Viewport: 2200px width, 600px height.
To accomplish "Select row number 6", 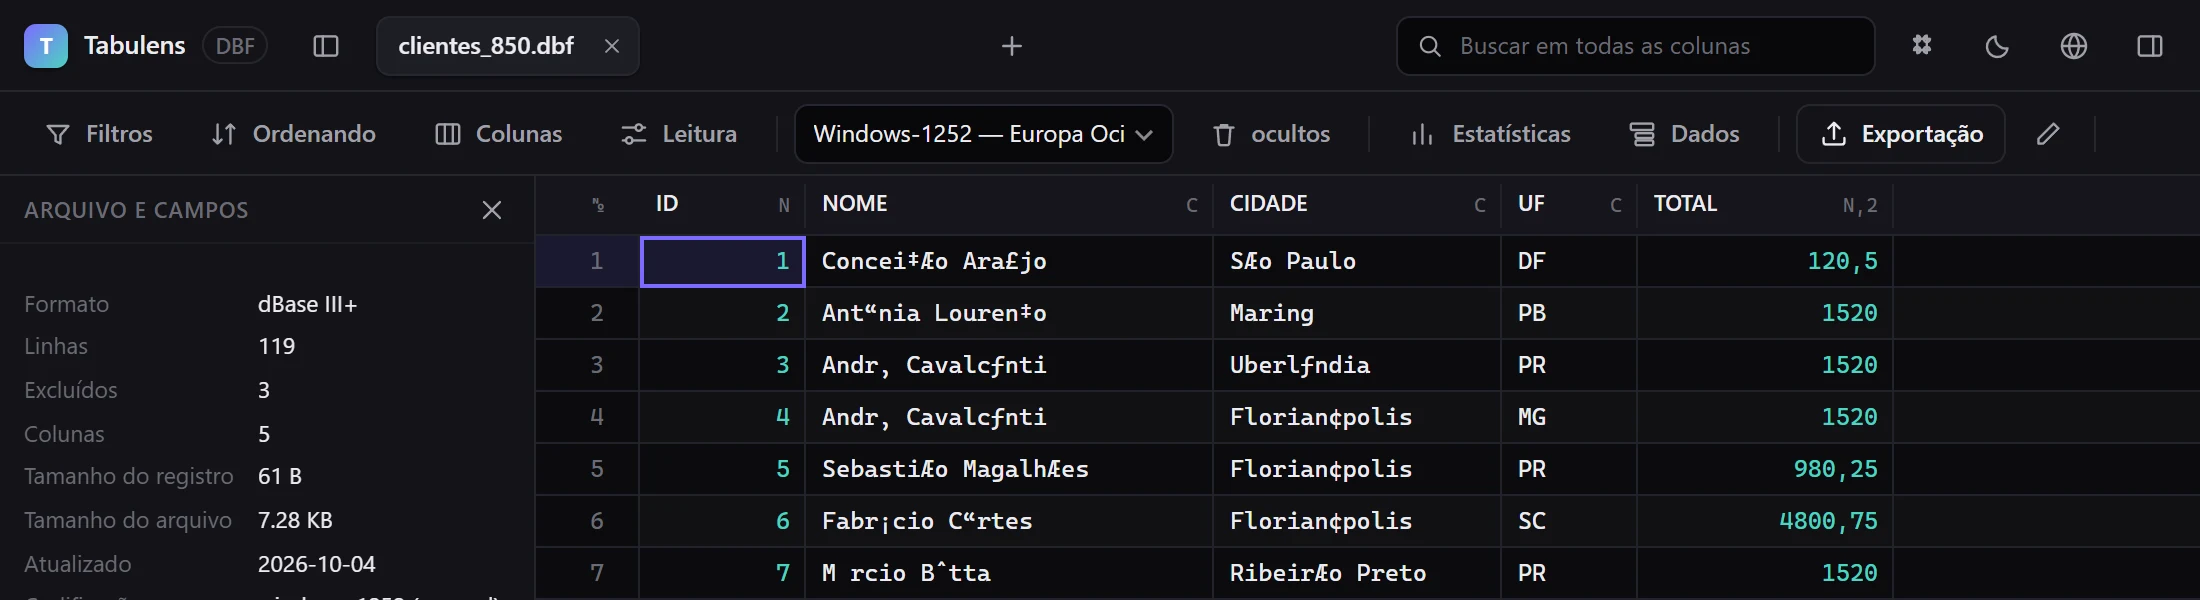I will 588,521.
